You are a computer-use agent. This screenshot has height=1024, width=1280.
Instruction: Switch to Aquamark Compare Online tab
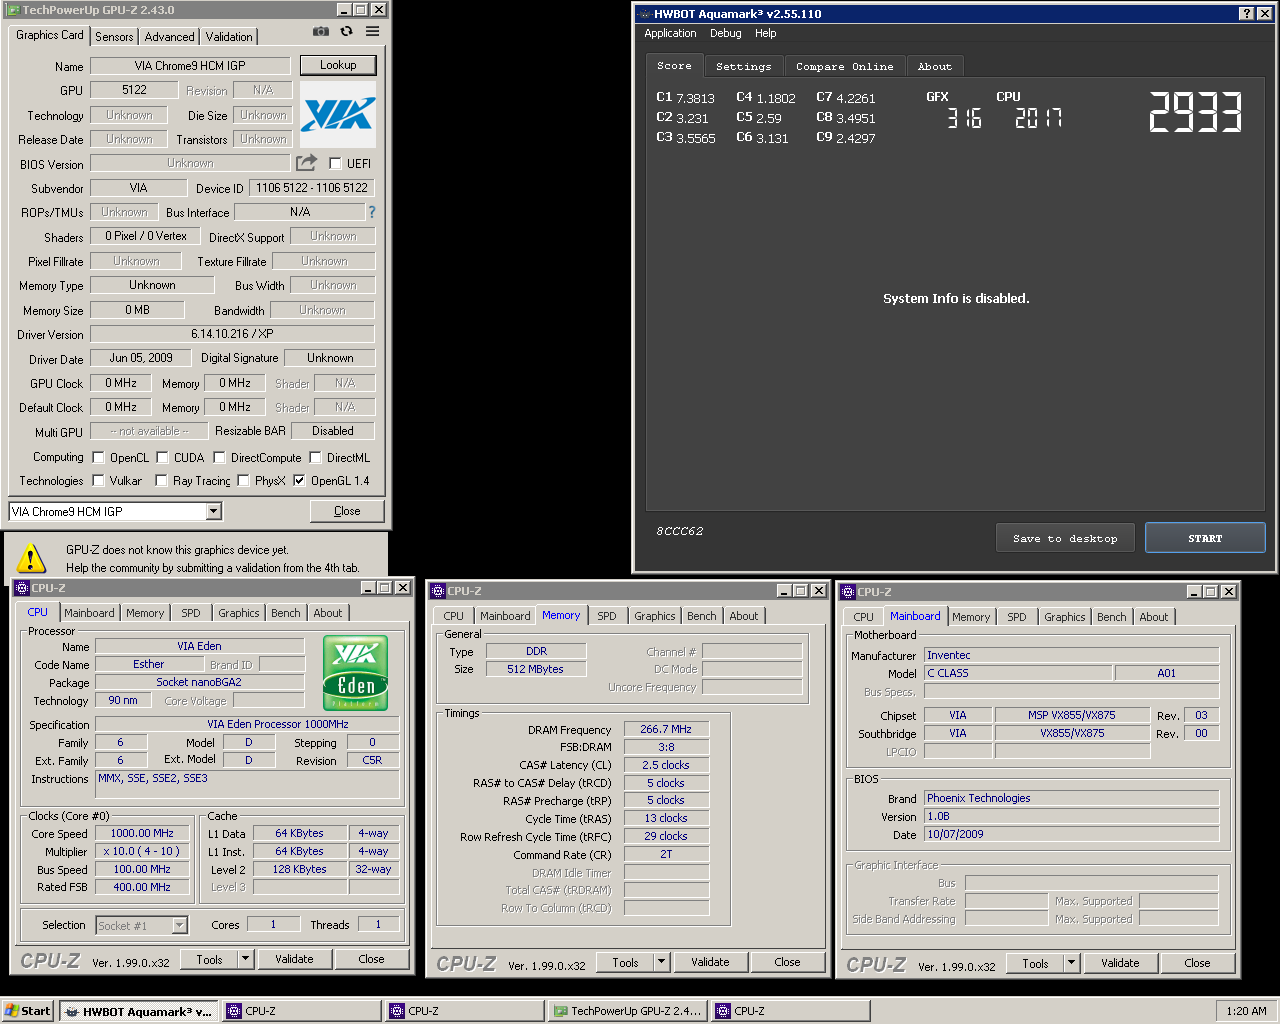[845, 66]
